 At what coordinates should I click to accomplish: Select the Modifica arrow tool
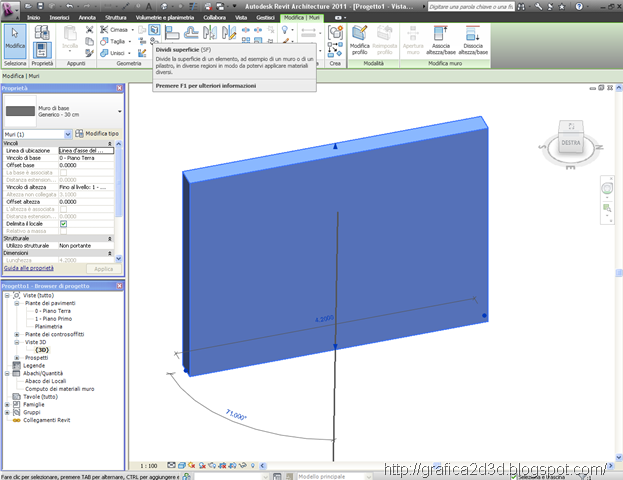[15, 41]
